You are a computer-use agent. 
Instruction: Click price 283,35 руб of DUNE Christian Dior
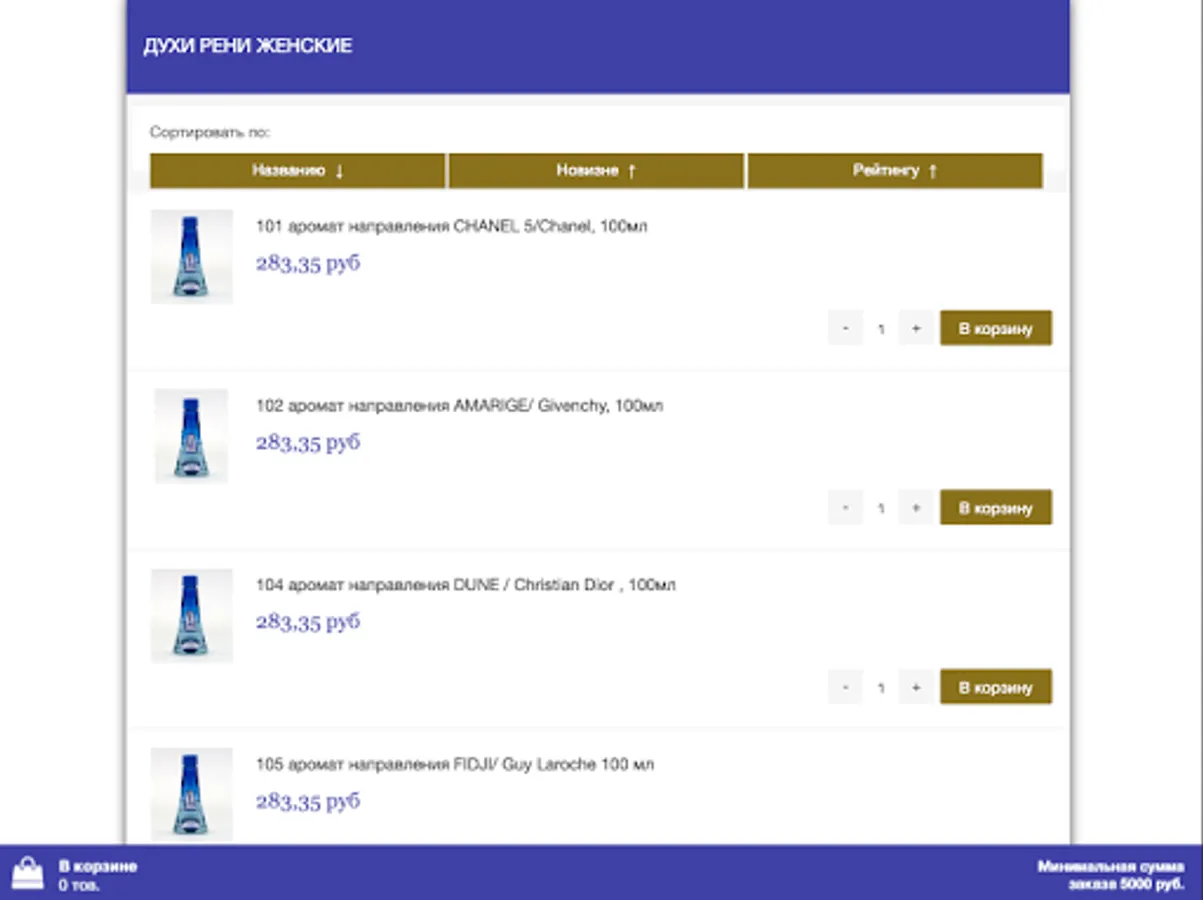pos(308,622)
